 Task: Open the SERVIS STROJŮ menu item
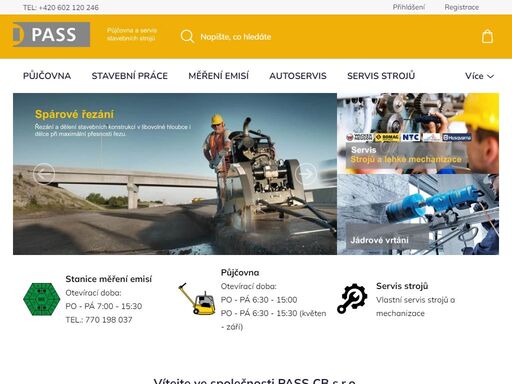click(x=381, y=76)
